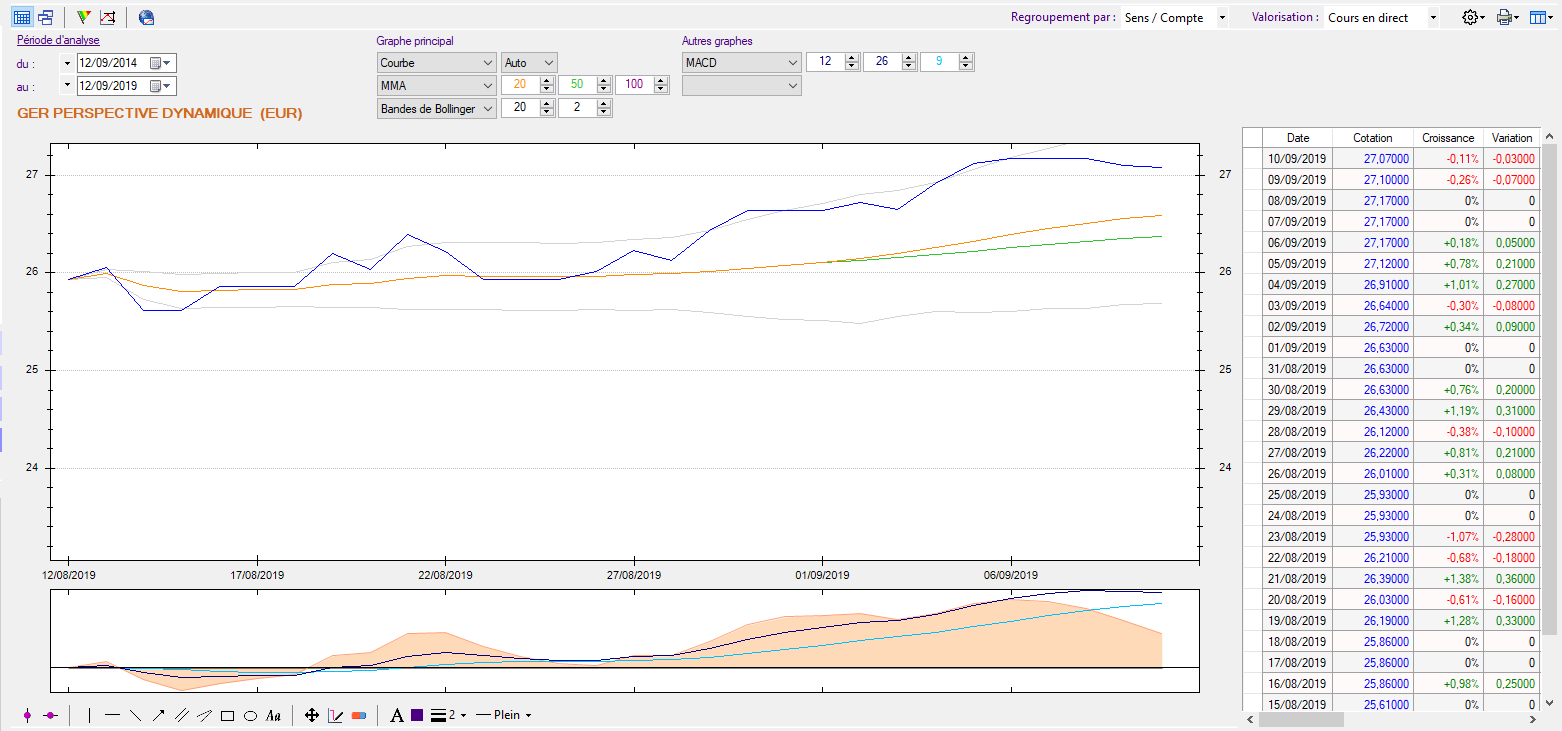
Task: Open the globe web chart icon
Action: (x=147, y=17)
